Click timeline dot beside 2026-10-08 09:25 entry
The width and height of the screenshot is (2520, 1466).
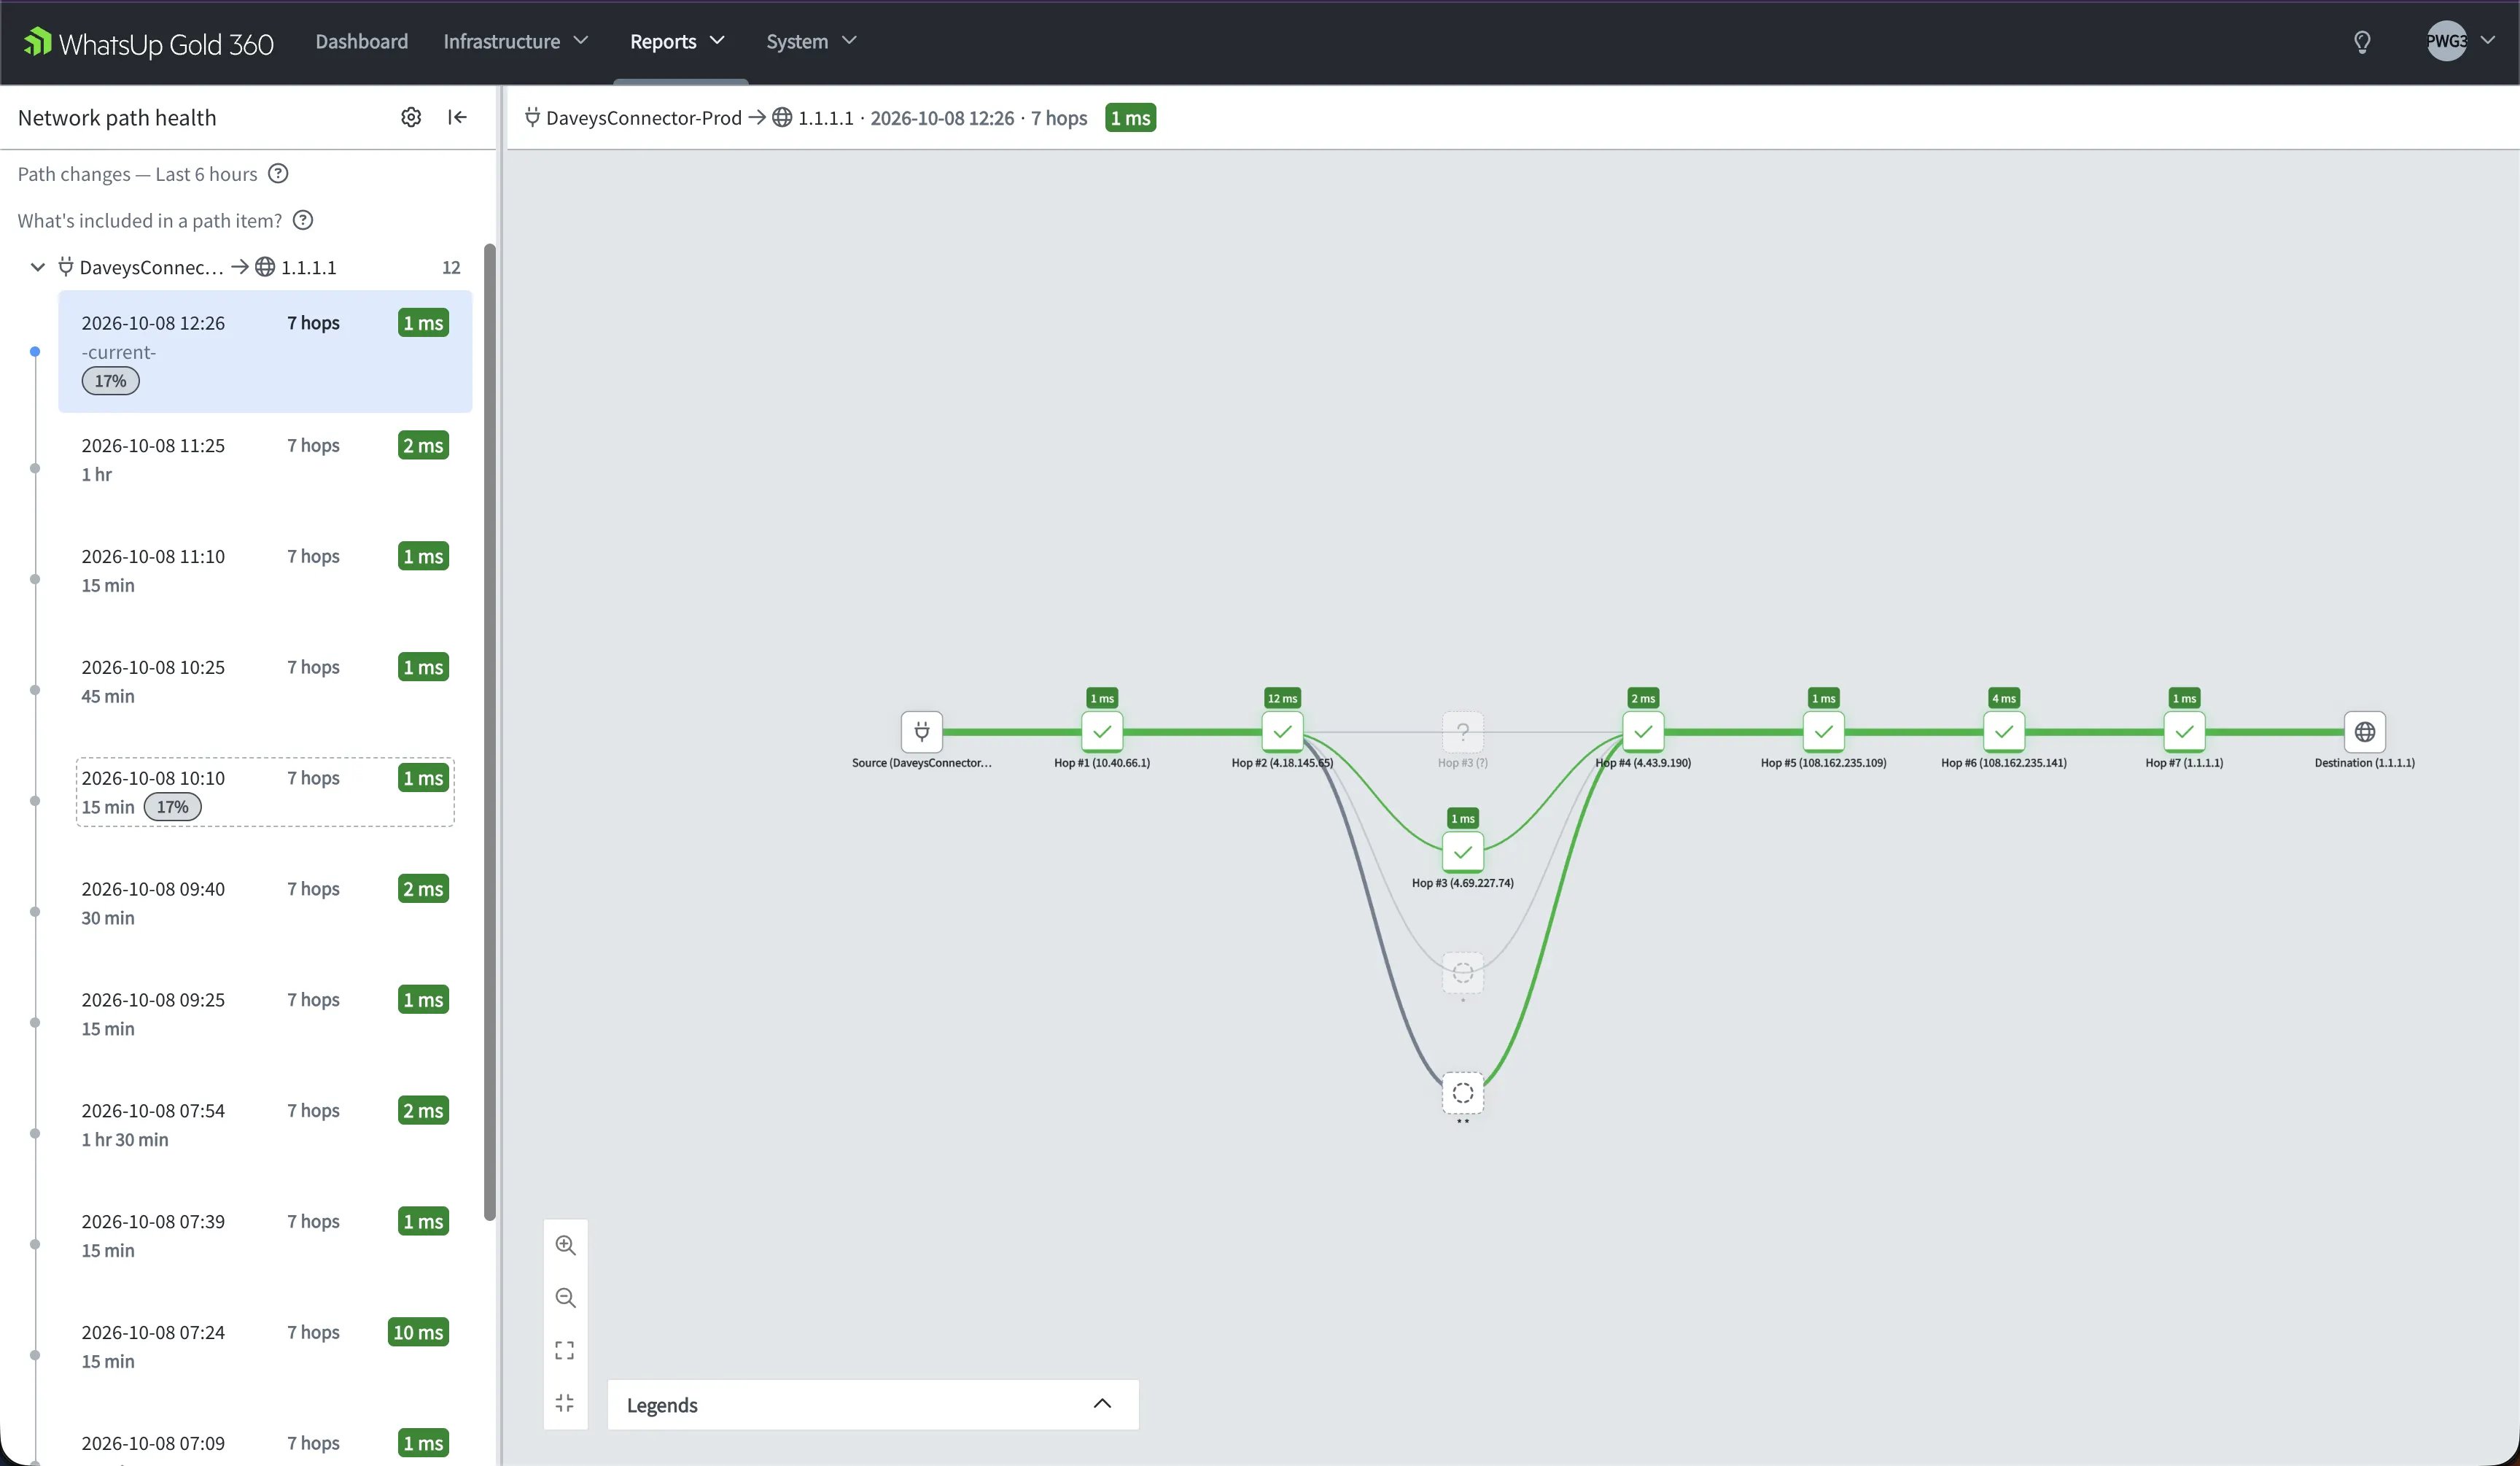click(x=35, y=1022)
